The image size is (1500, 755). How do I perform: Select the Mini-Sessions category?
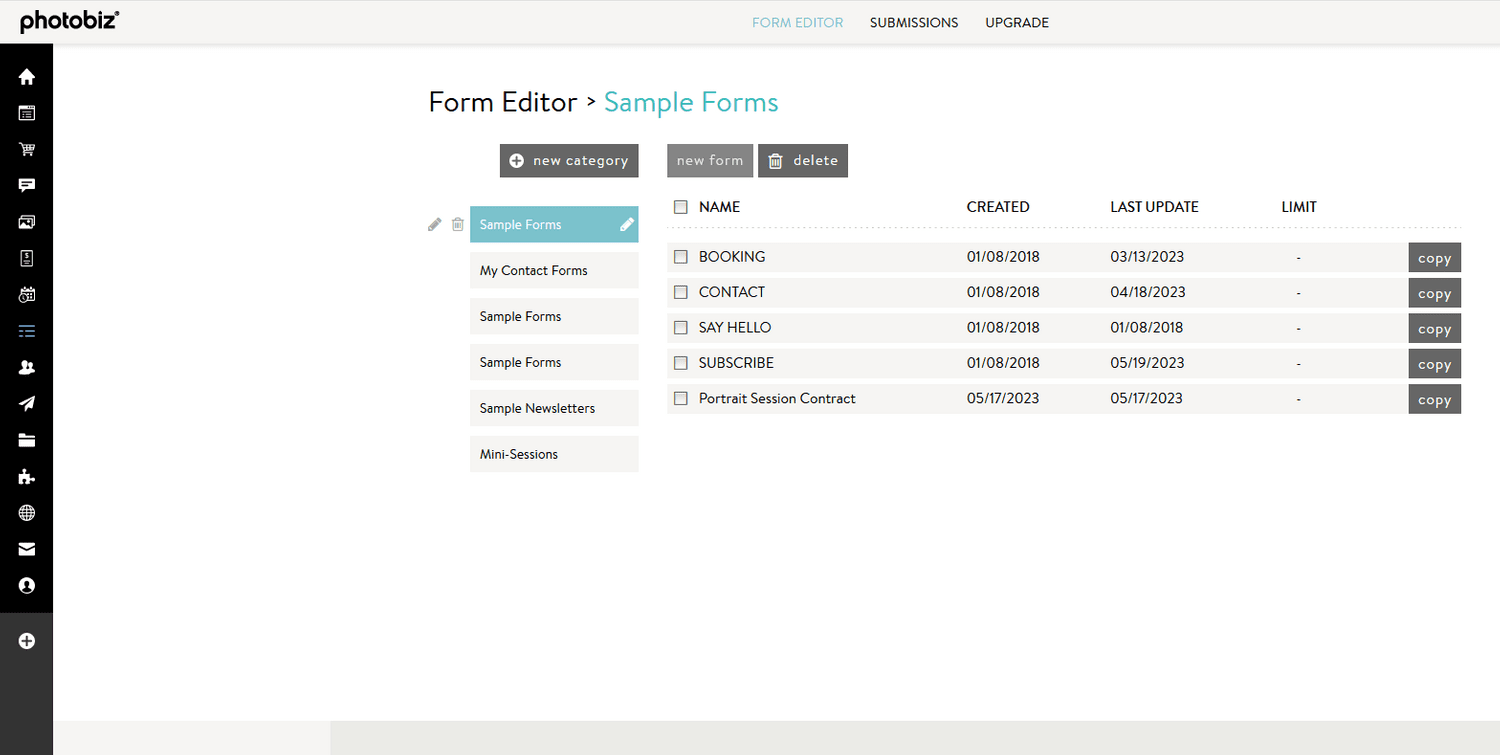coord(554,454)
